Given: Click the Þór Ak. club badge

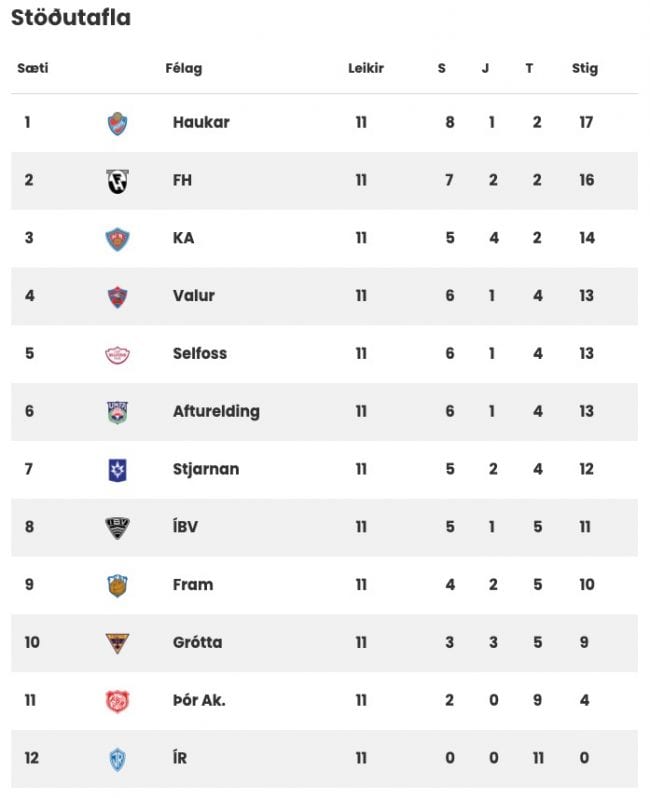Looking at the screenshot, I should tap(117, 701).
